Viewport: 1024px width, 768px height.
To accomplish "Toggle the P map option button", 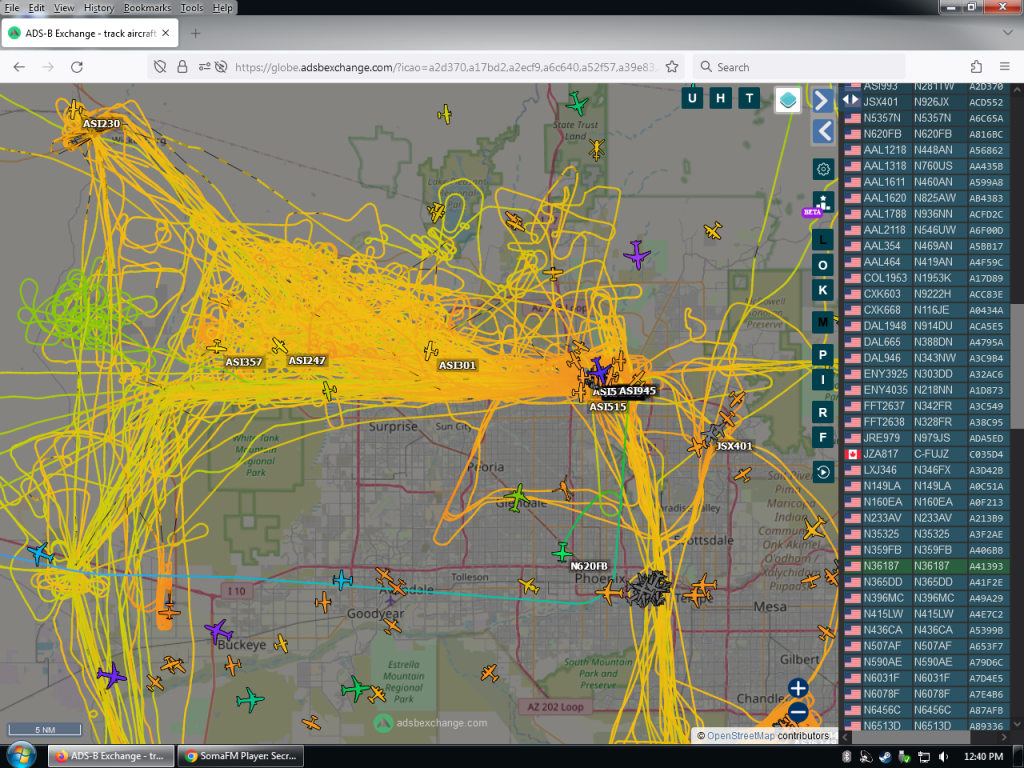I will [823, 355].
